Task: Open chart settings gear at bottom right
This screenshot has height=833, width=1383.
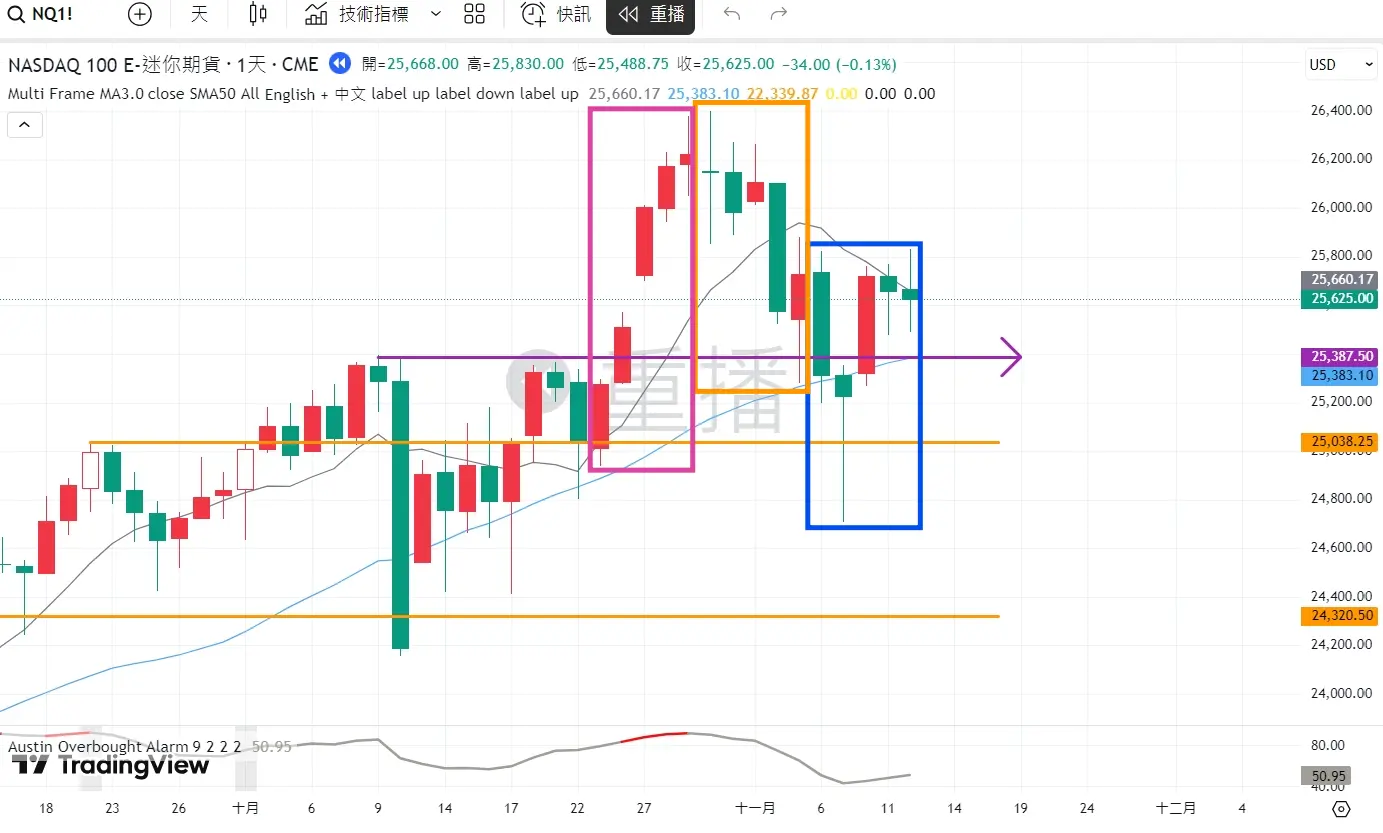Action: coord(1342,809)
